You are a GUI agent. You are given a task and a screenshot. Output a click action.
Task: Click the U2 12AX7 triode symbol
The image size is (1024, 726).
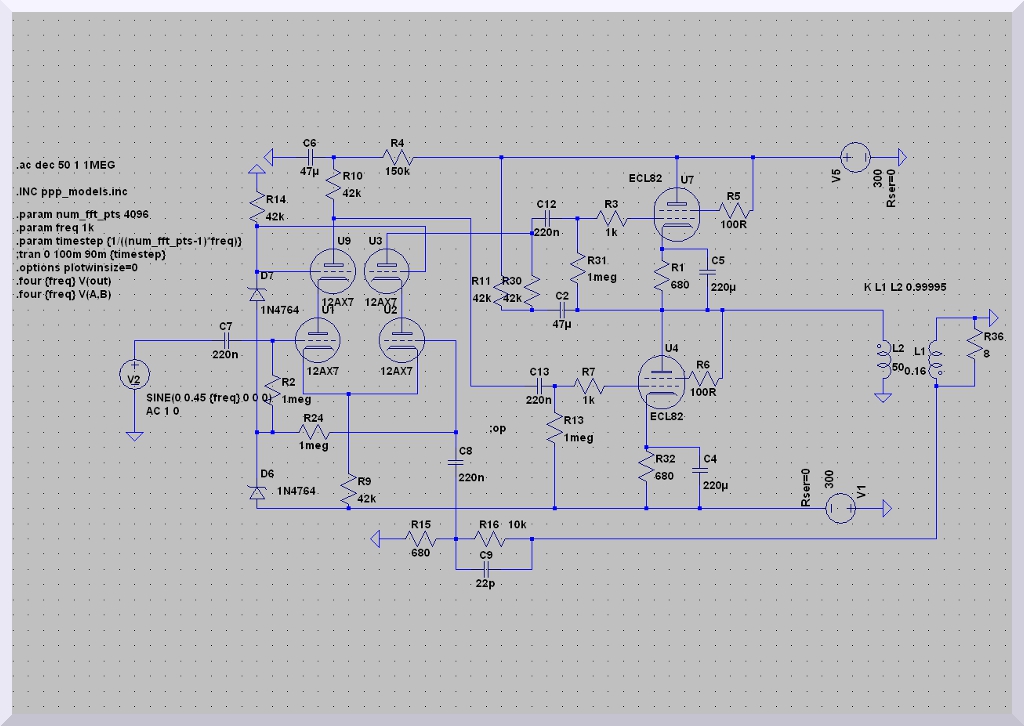399,345
